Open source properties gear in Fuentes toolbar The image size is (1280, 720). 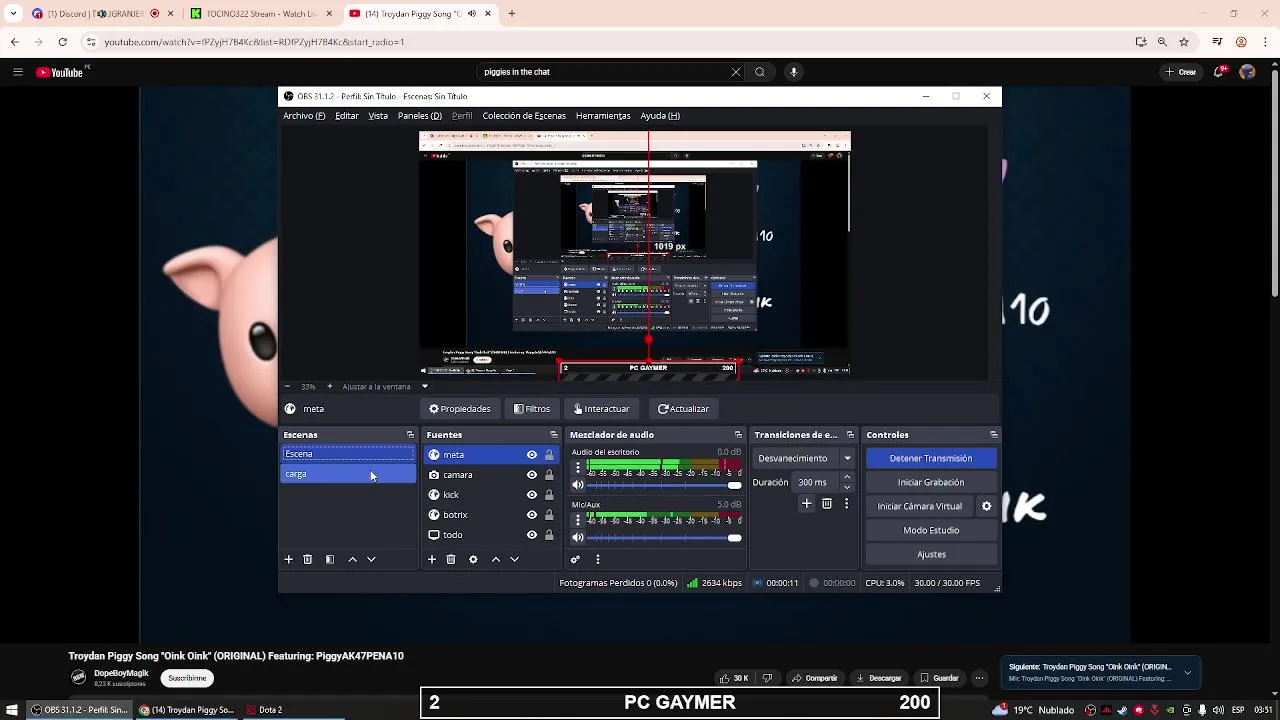[473, 560]
